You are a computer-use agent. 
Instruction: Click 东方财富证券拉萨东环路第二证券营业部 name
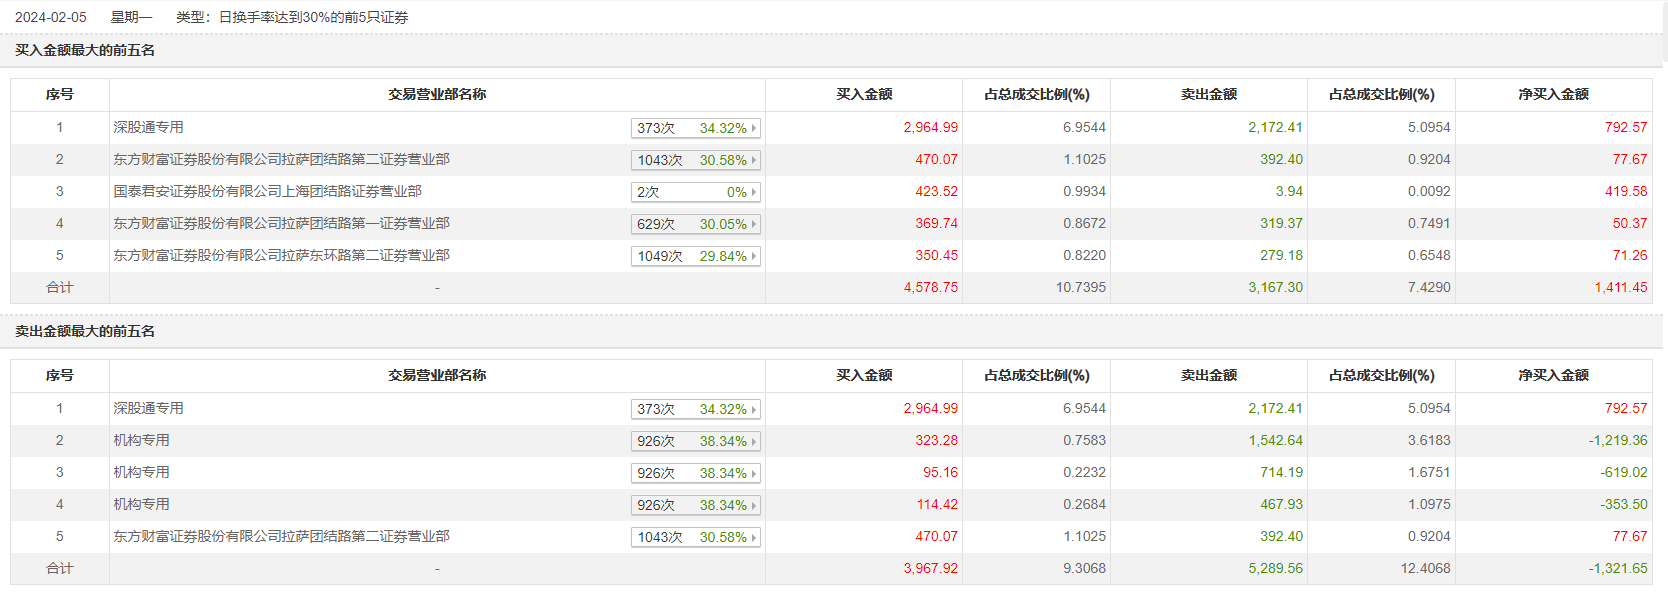click(x=281, y=255)
